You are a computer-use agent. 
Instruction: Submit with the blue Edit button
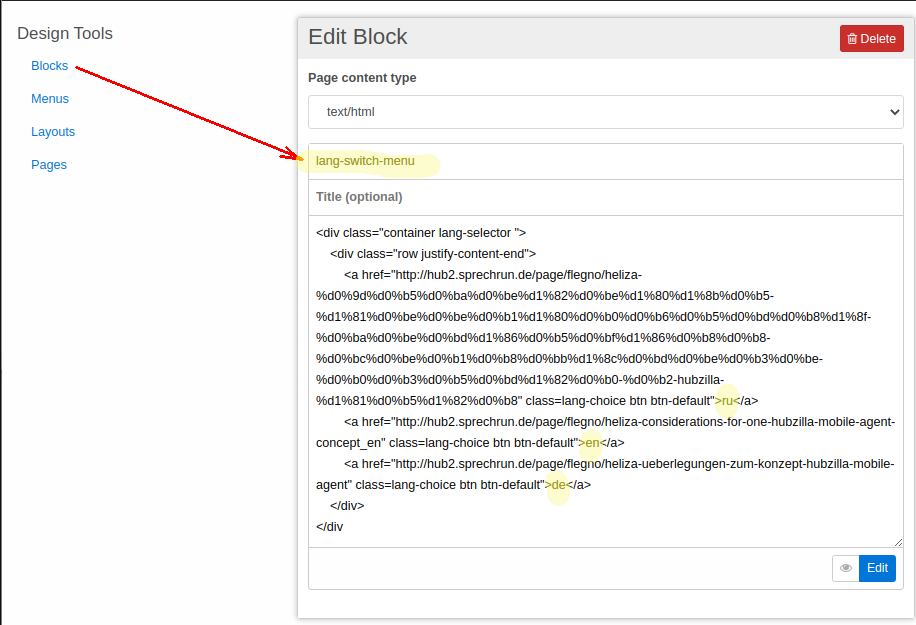tap(877, 568)
